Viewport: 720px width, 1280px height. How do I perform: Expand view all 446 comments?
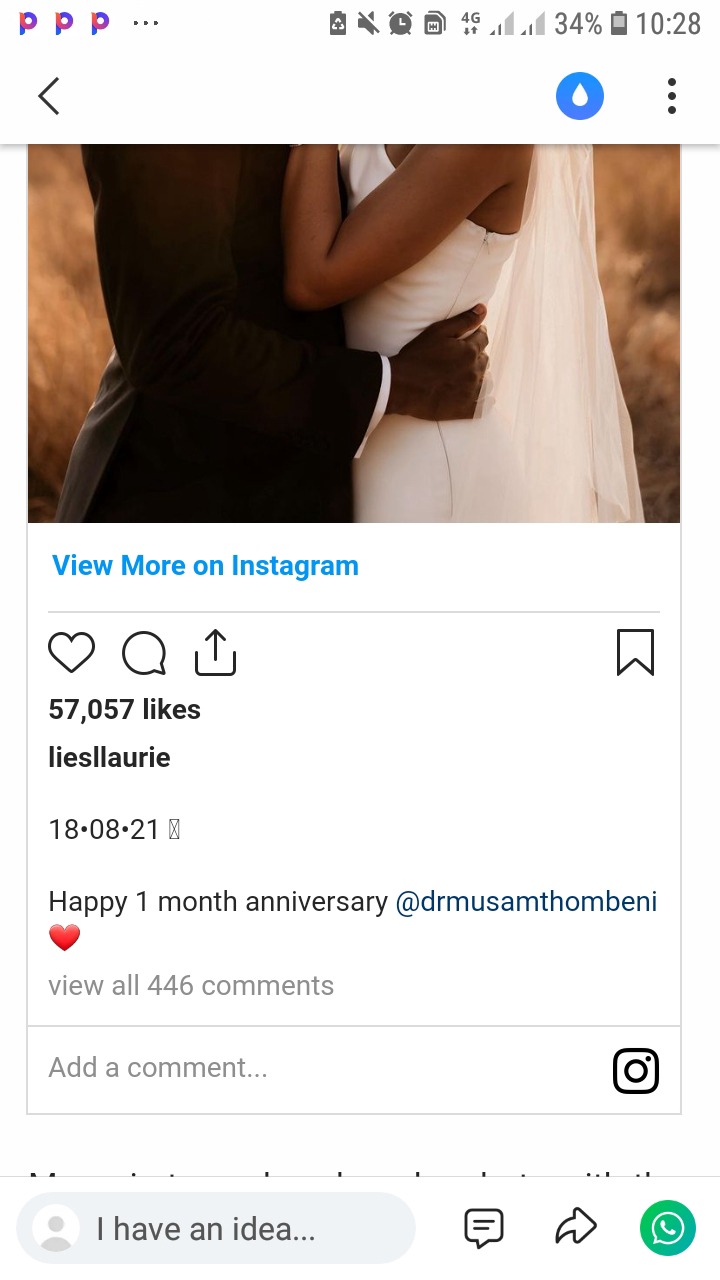(x=191, y=985)
